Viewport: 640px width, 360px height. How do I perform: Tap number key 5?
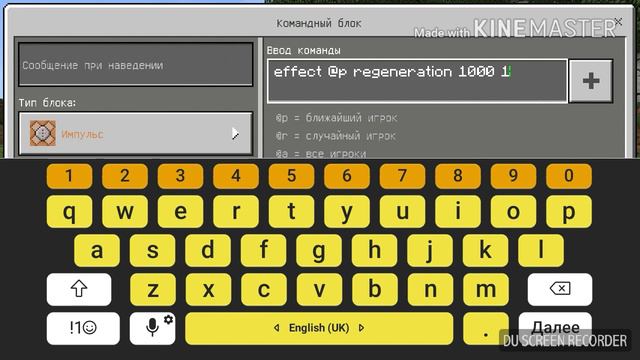tap(291, 176)
